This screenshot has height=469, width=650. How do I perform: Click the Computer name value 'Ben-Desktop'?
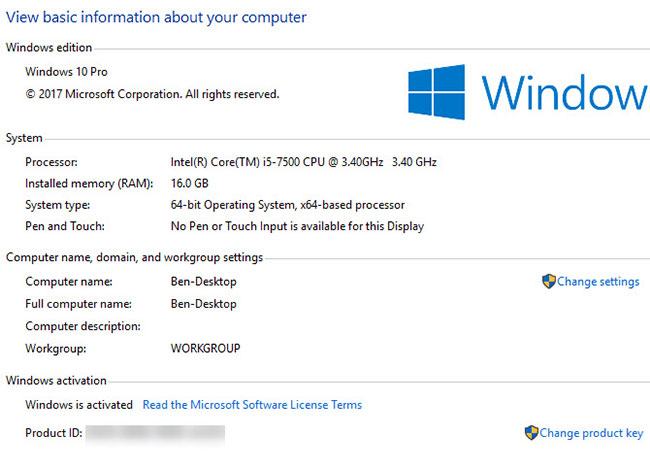coord(204,282)
